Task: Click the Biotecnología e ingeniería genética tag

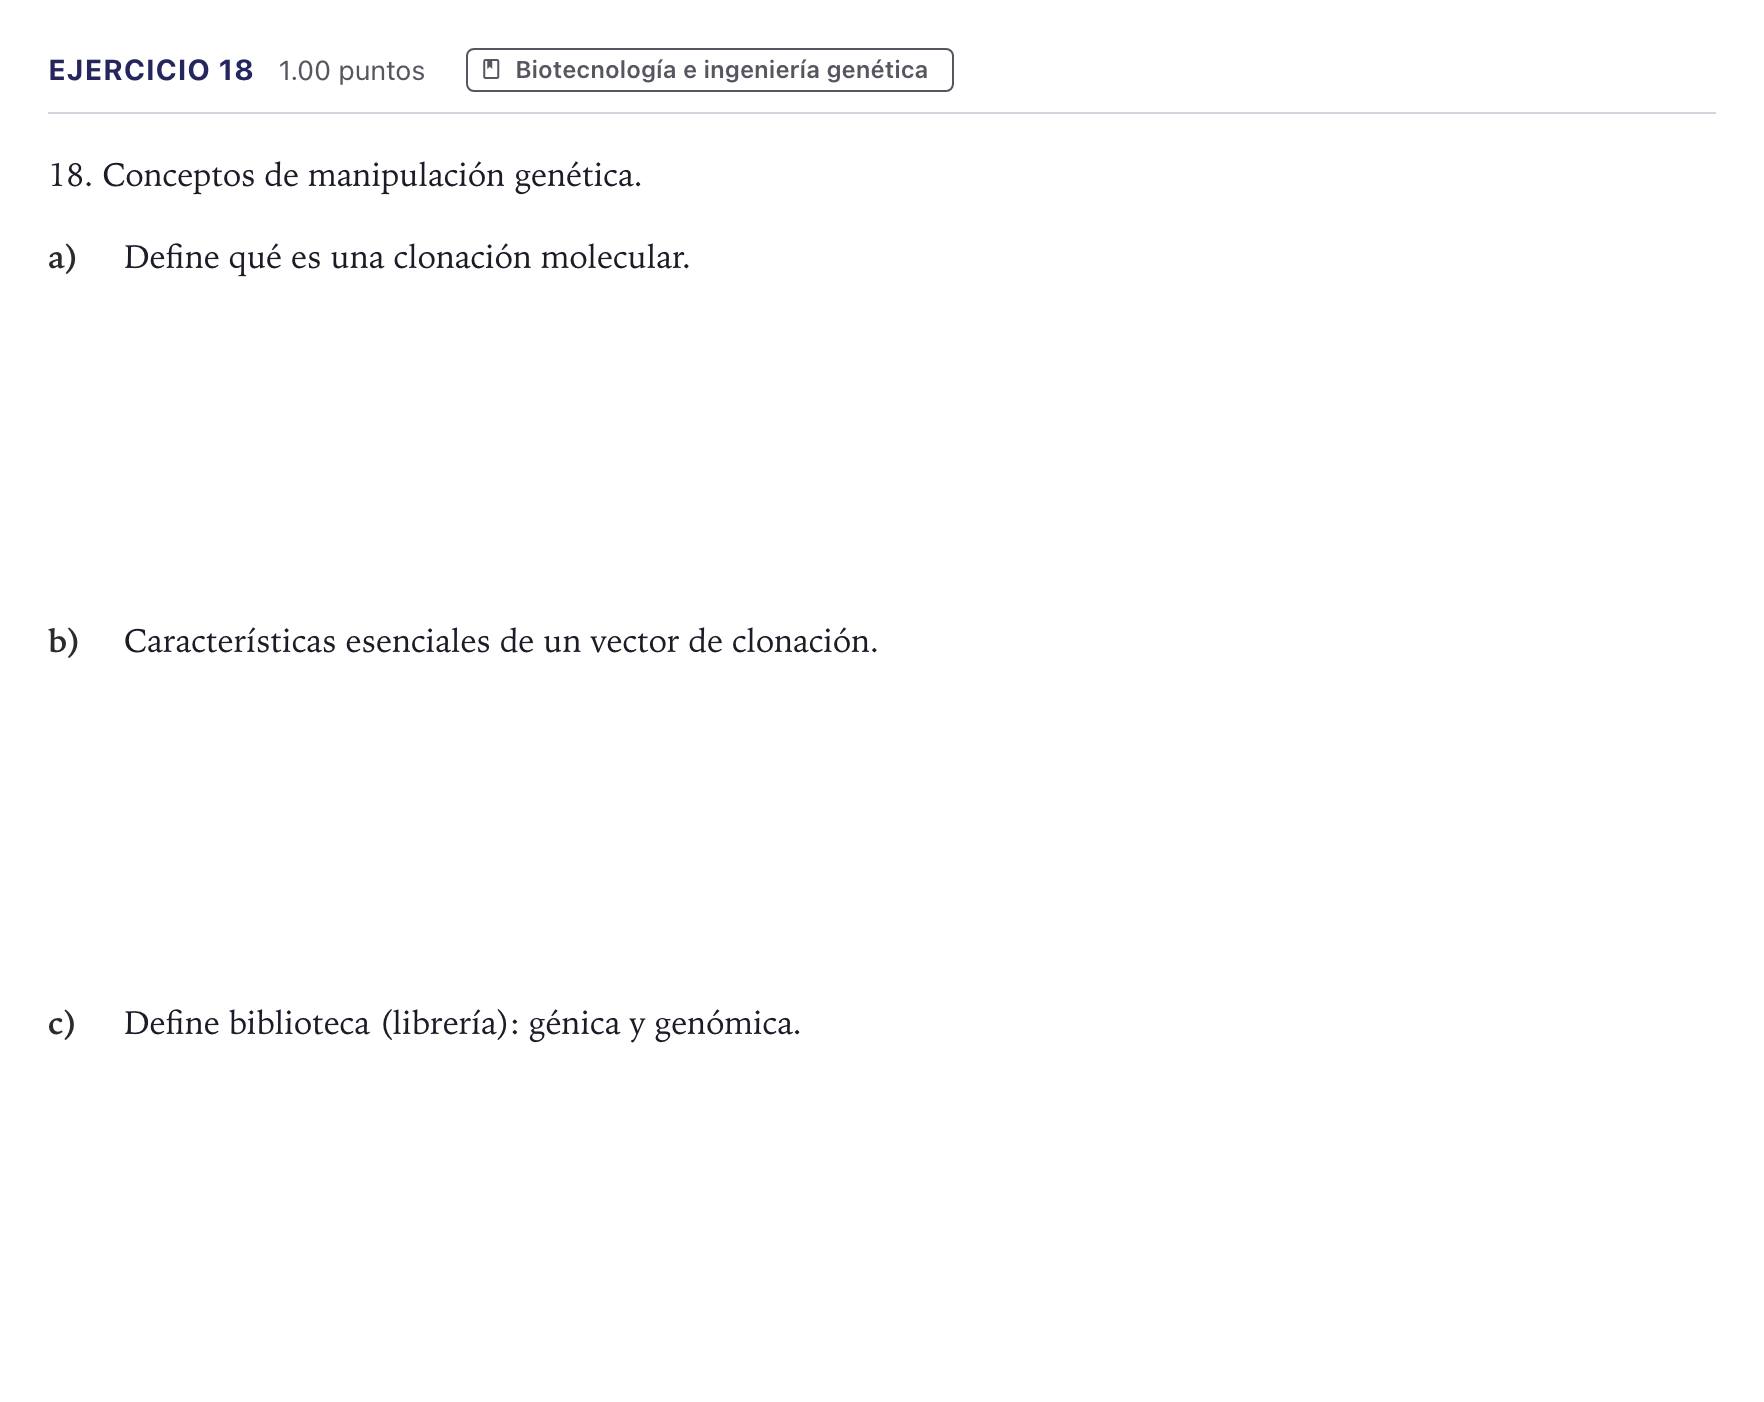Action: click(x=709, y=70)
